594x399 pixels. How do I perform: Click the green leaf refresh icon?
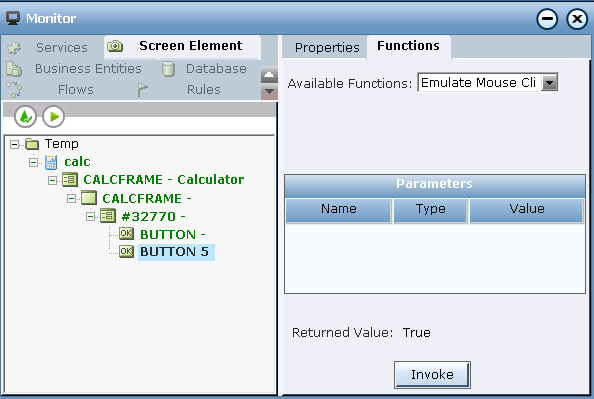(x=25, y=116)
